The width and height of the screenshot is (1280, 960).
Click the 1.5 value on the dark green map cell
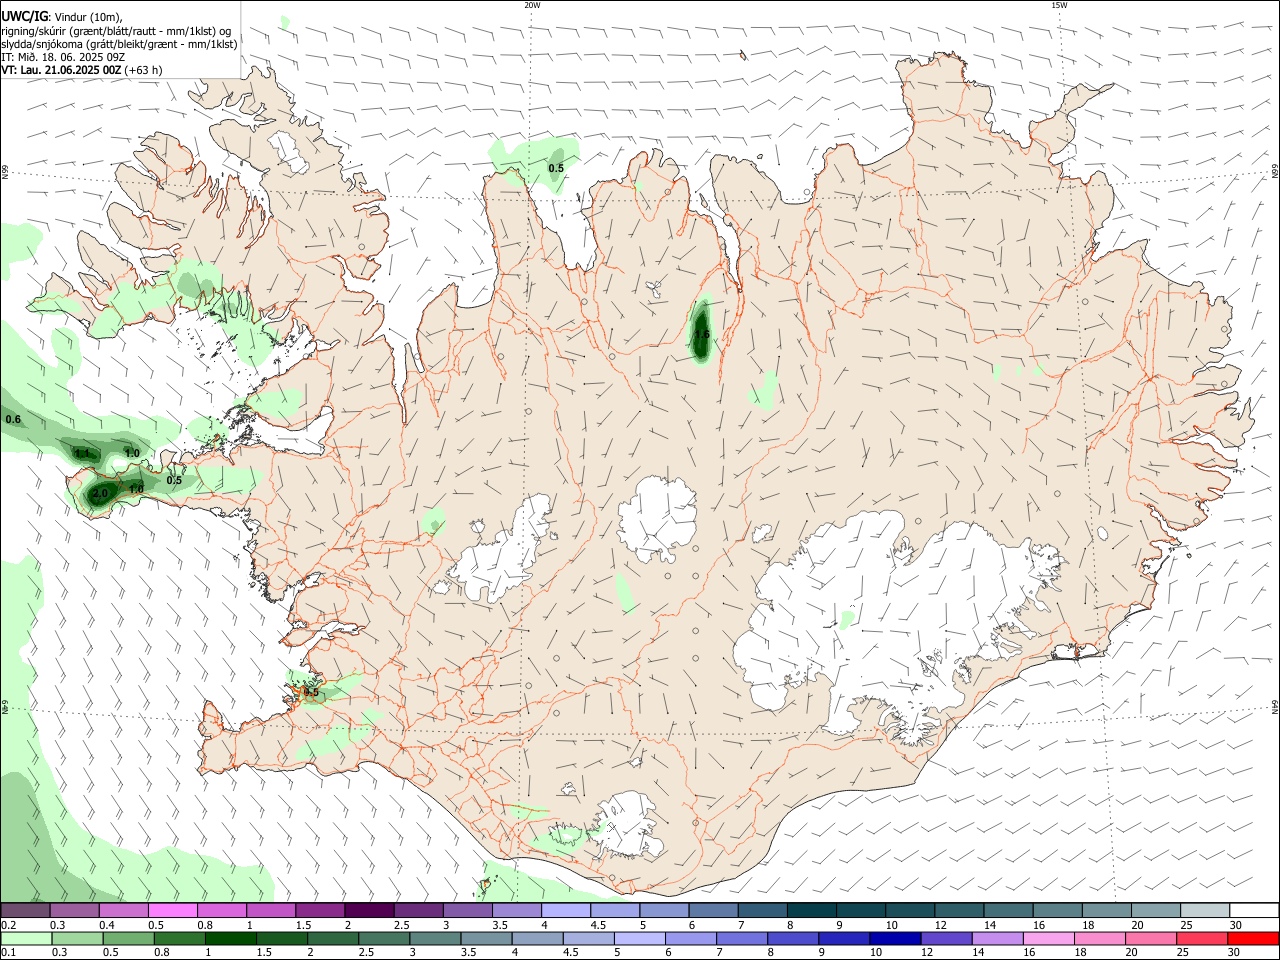click(702, 334)
